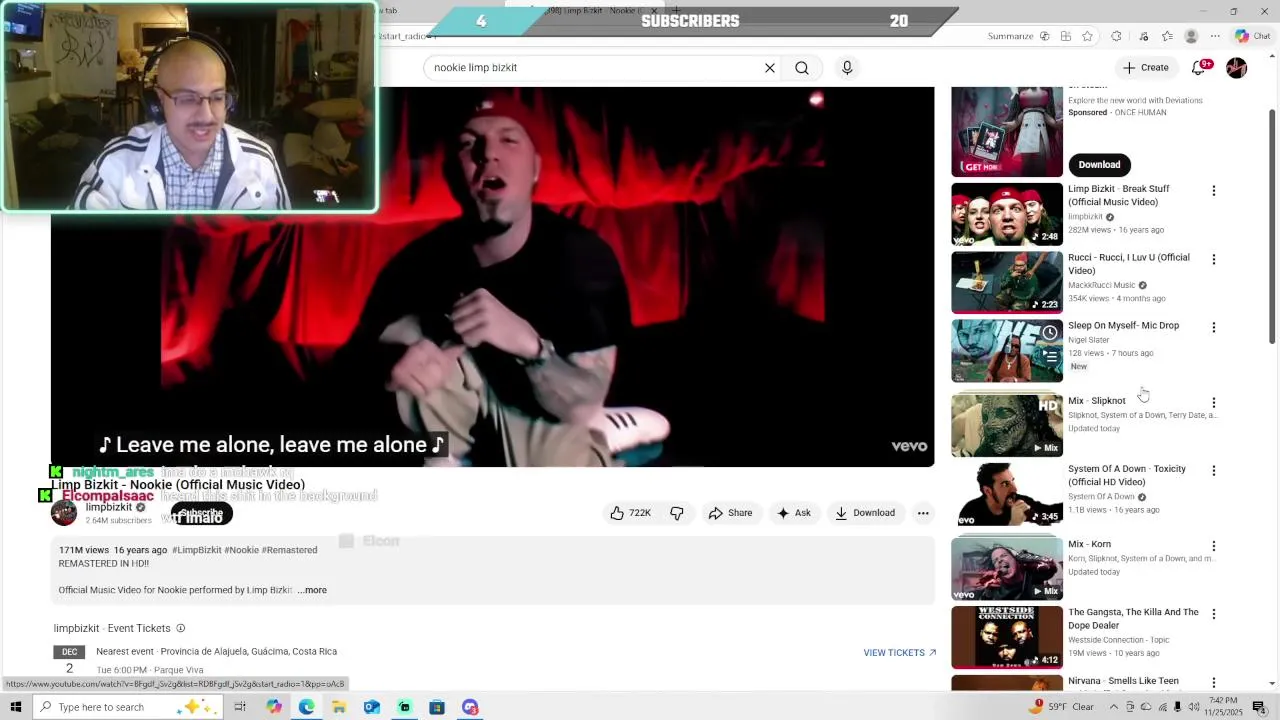Expand video description with ...more
The image size is (1280, 720).
point(312,590)
